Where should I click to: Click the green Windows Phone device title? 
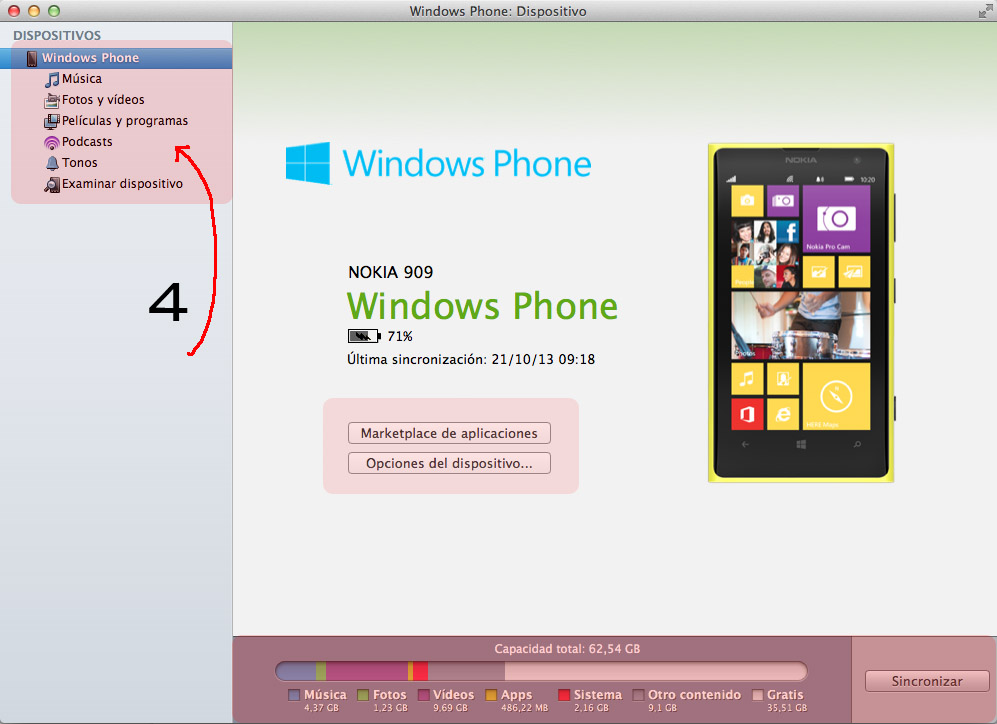pos(482,306)
